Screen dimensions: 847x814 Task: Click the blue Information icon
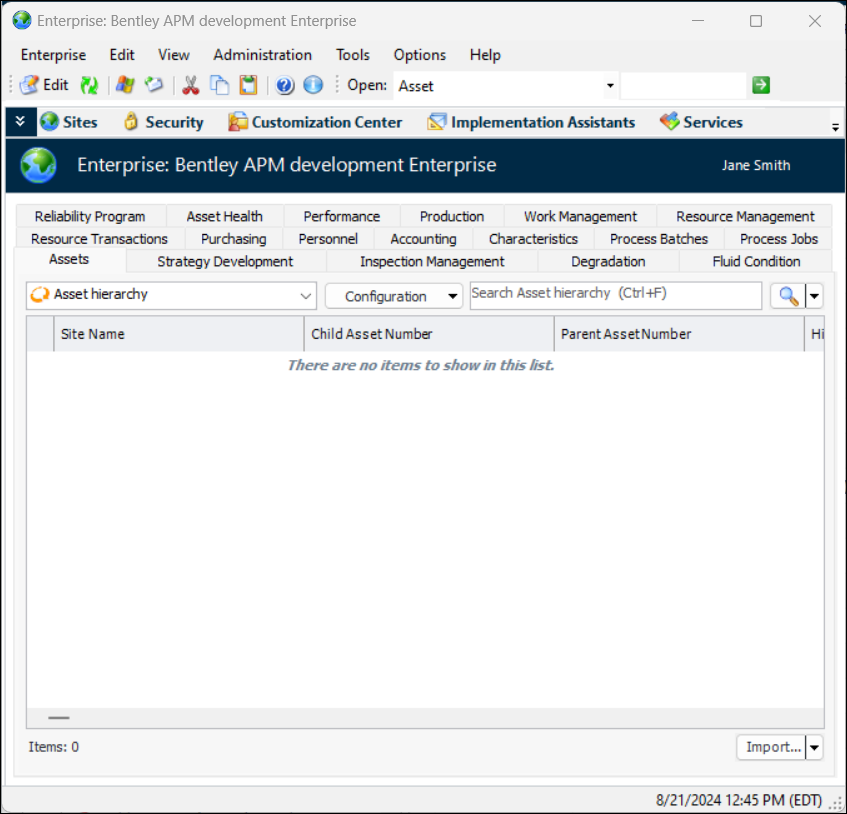tap(313, 85)
